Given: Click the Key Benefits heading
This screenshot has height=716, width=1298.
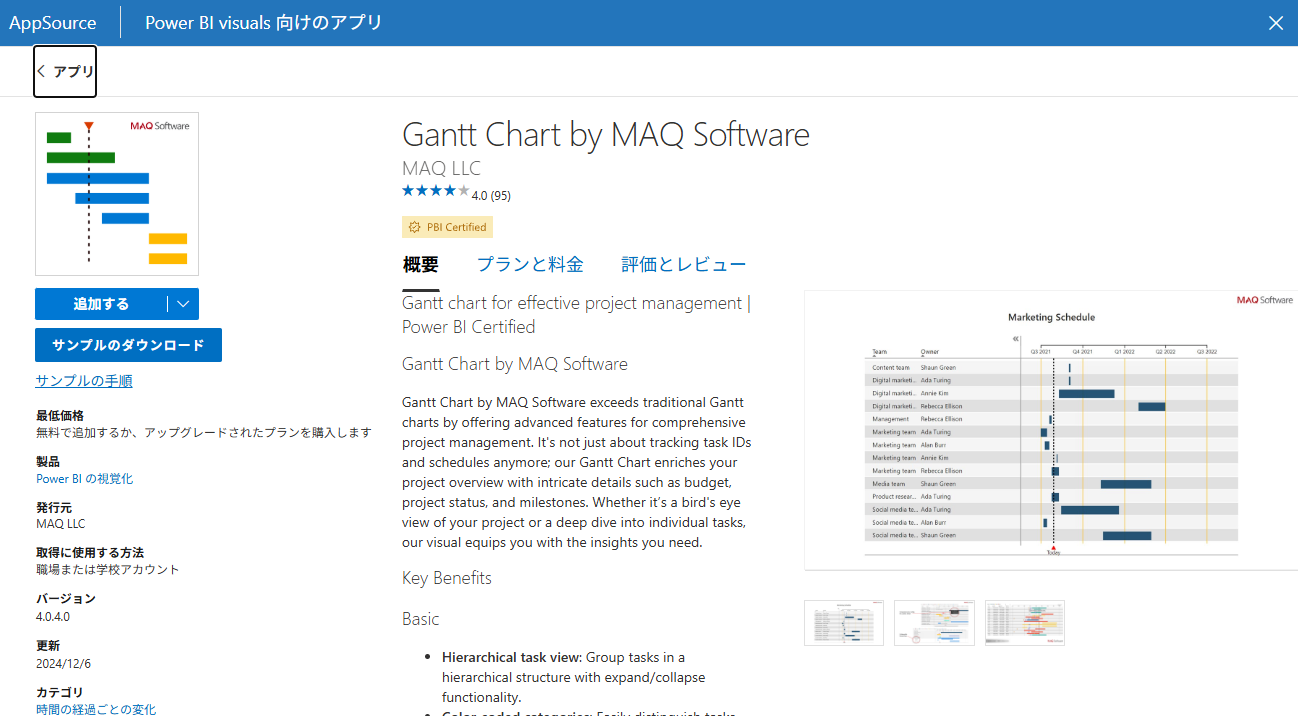Looking at the screenshot, I should click(x=447, y=578).
